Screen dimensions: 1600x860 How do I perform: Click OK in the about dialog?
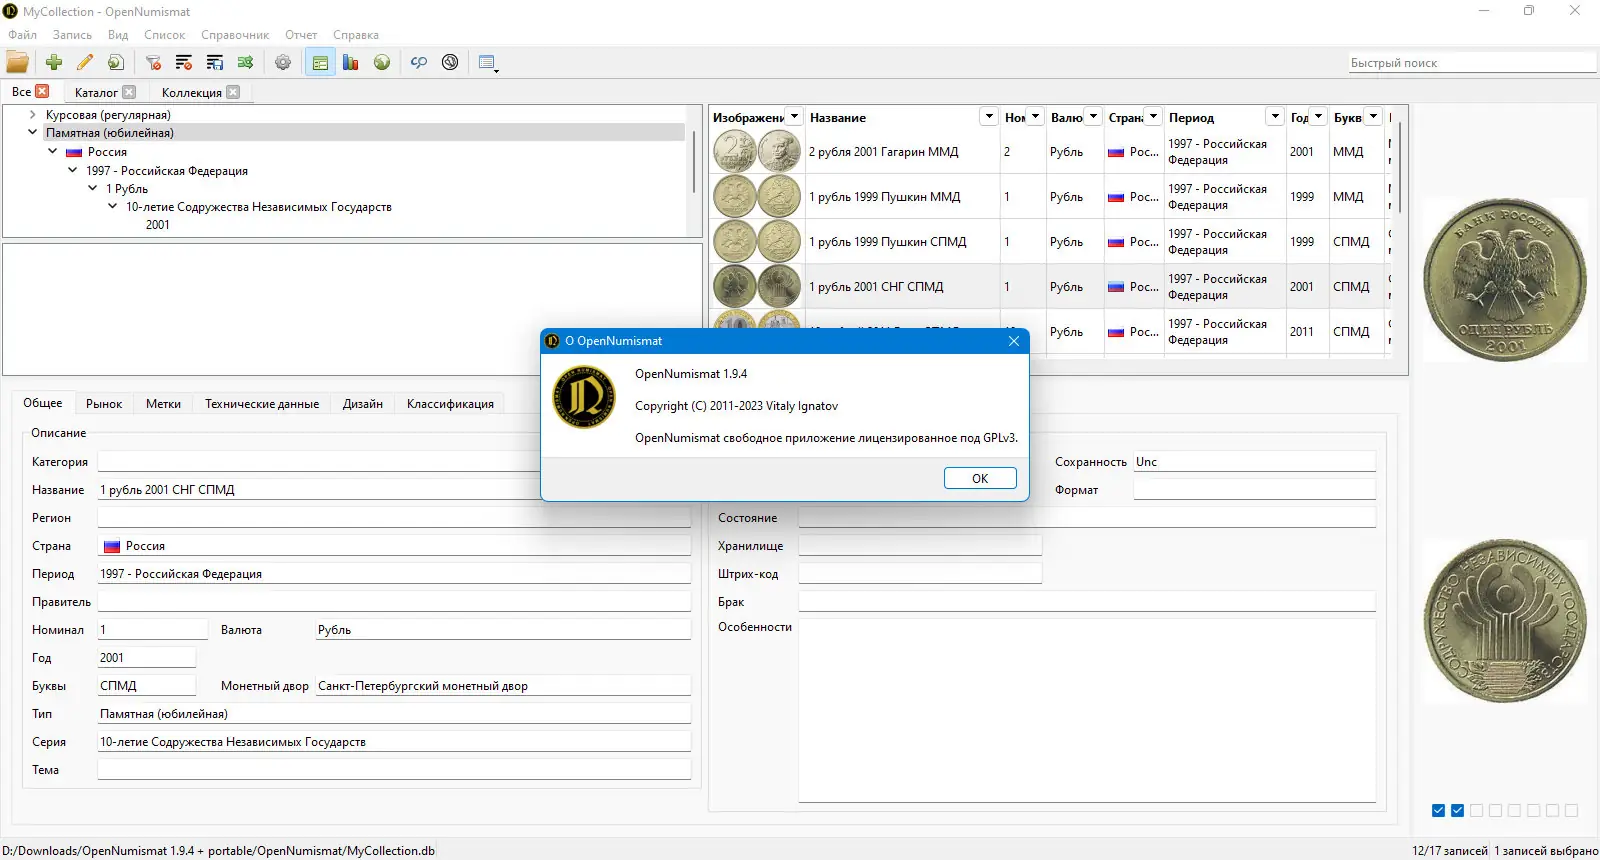pyautogui.click(x=980, y=479)
